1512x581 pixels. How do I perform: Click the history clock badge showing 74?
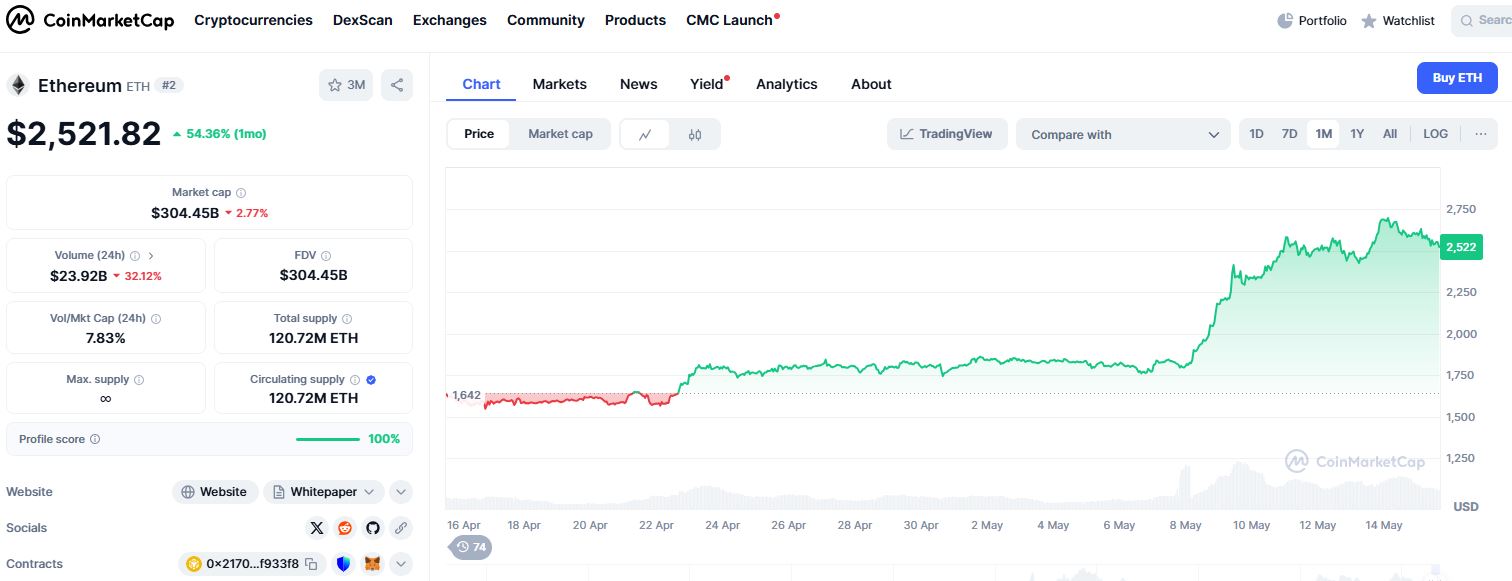(x=470, y=547)
